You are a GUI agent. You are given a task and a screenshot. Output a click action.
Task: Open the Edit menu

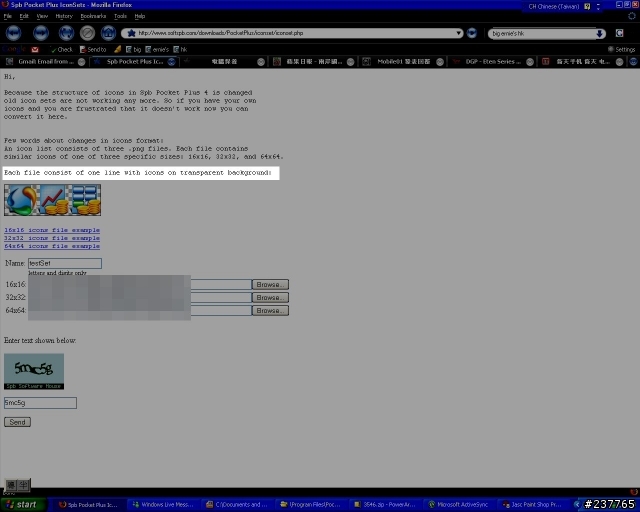click(24, 16)
